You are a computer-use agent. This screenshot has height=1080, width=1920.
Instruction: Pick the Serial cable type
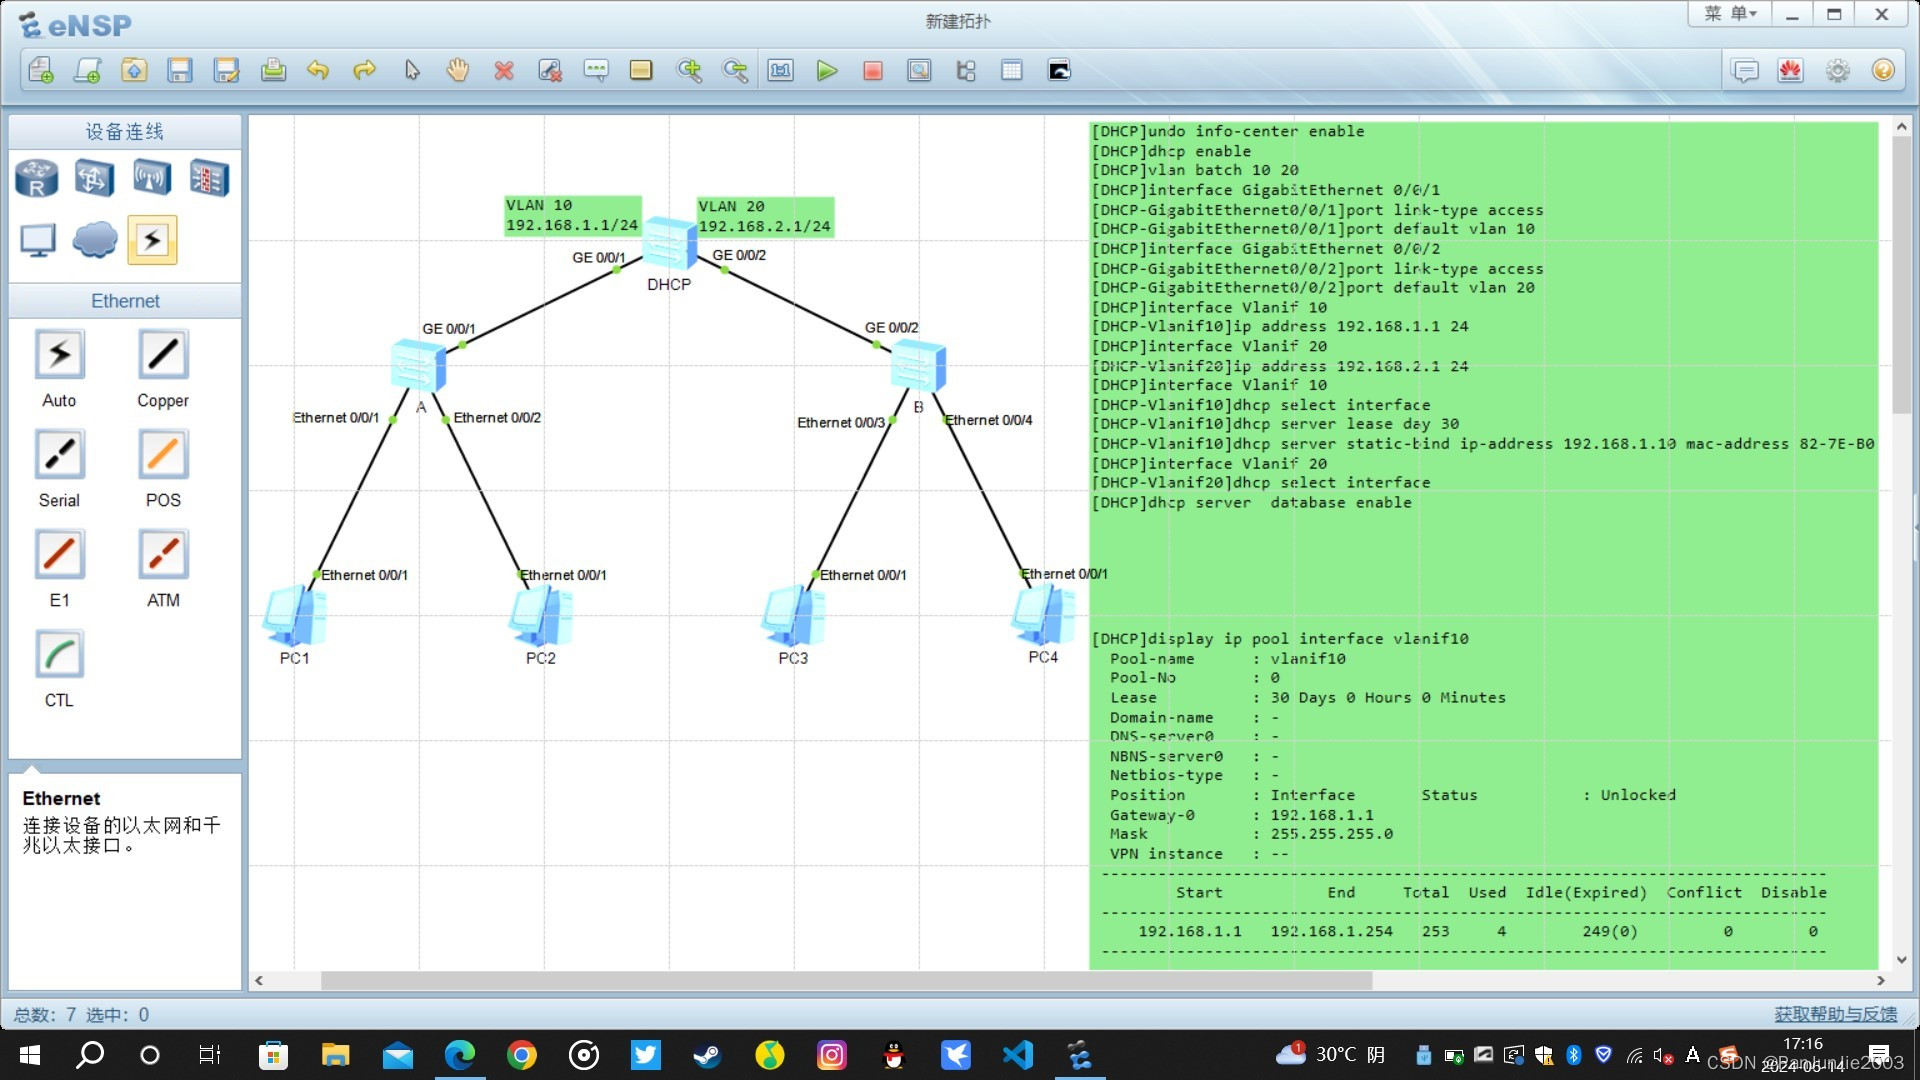pyautogui.click(x=60, y=455)
